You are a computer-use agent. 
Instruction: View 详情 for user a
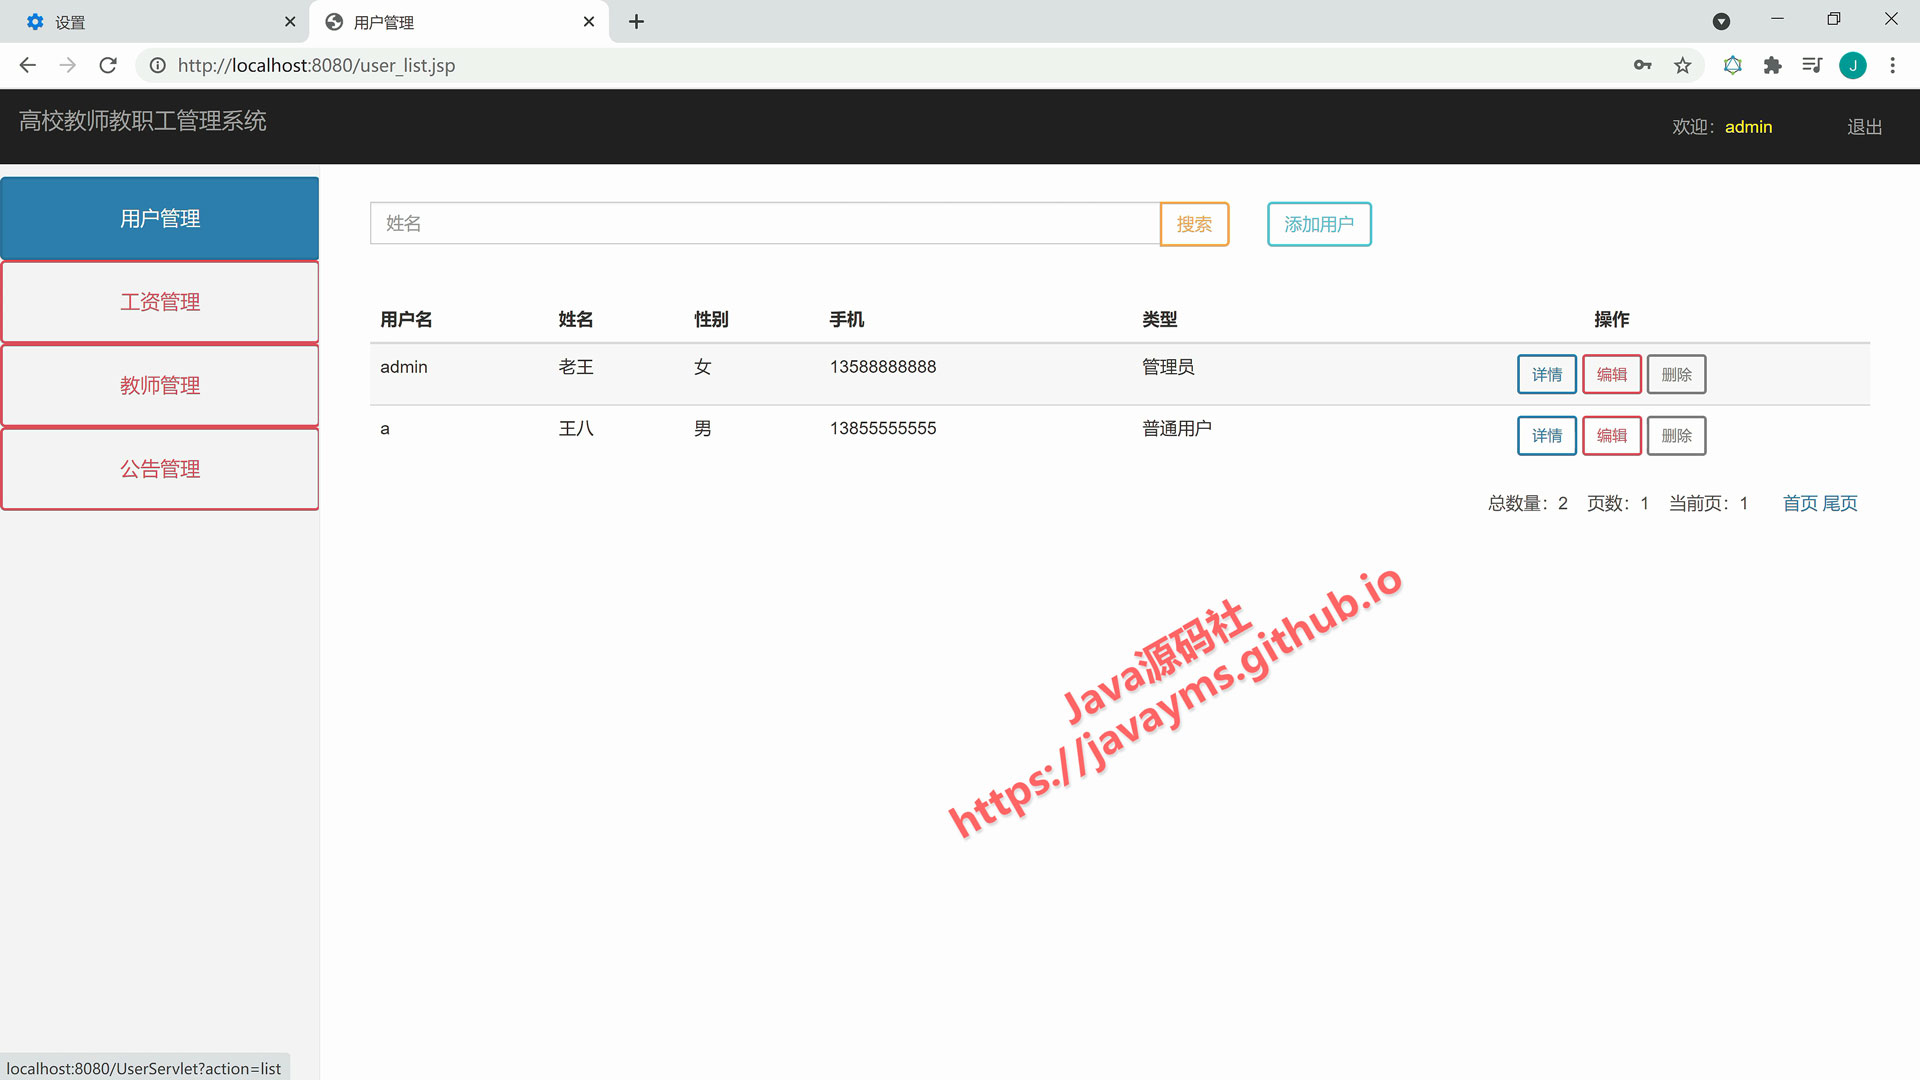pyautogui.click(x=1546, y=435)
